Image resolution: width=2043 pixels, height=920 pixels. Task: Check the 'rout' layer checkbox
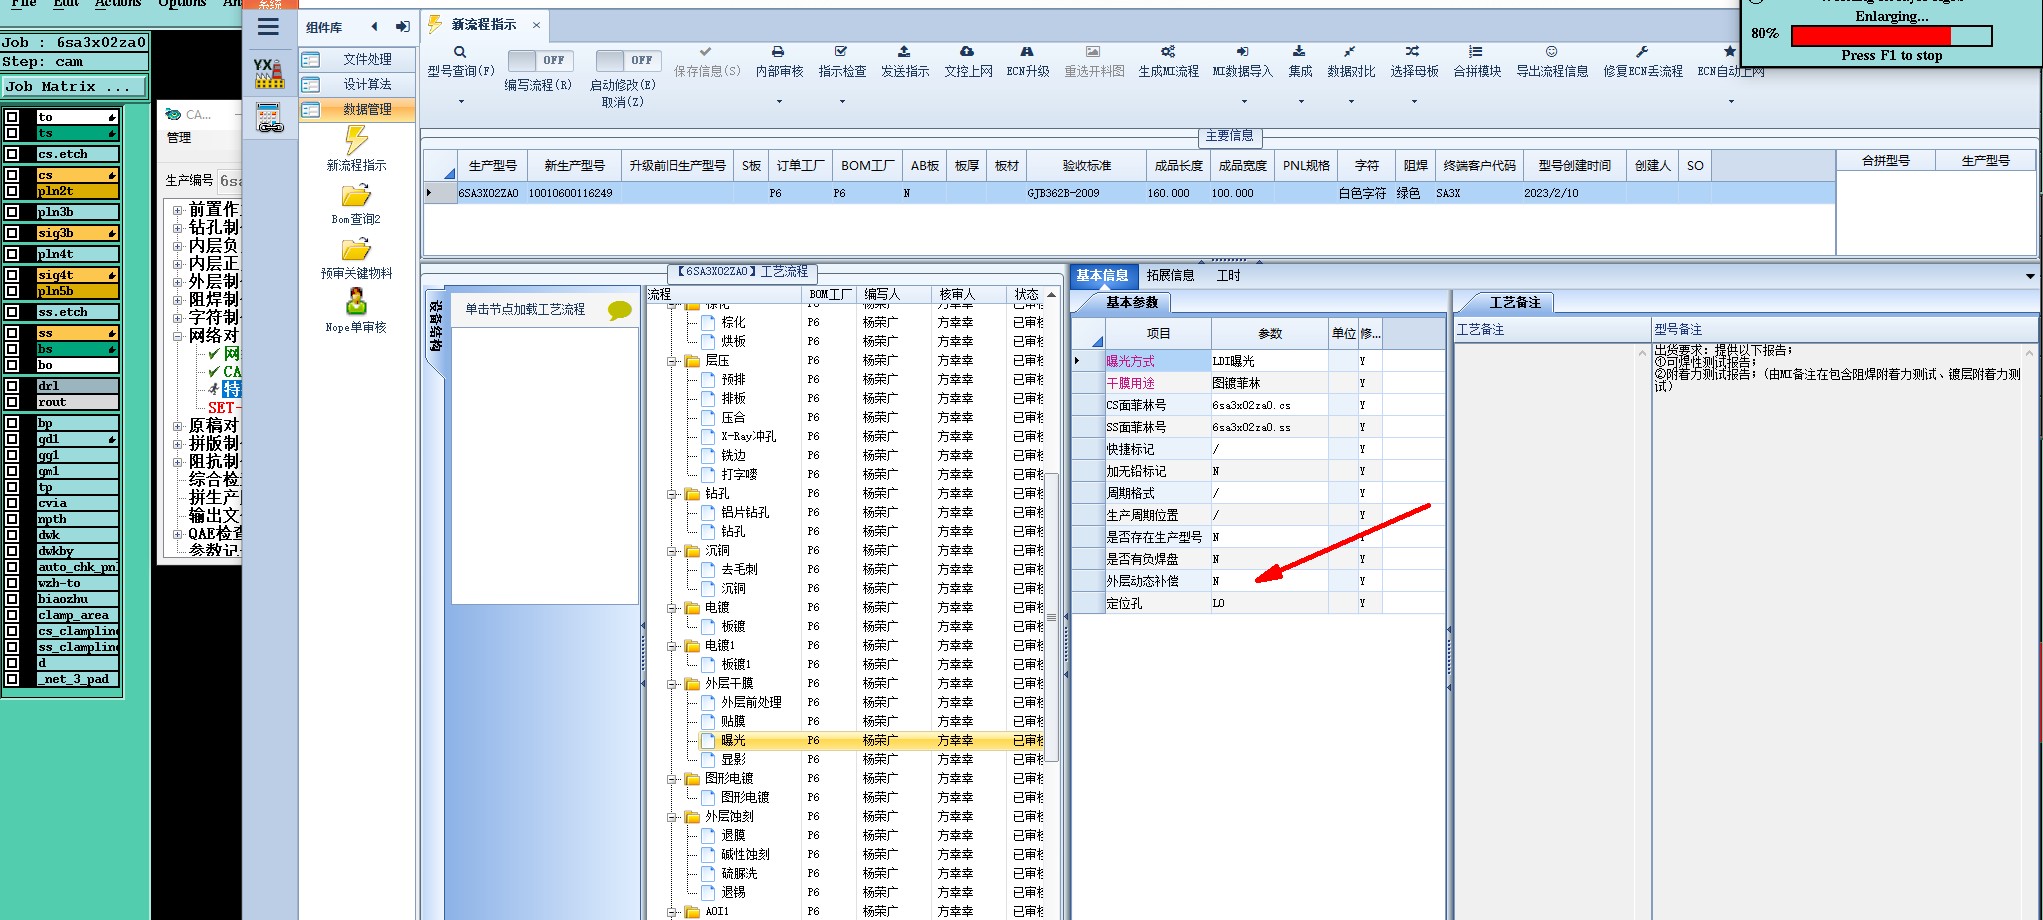coord(12,402)
